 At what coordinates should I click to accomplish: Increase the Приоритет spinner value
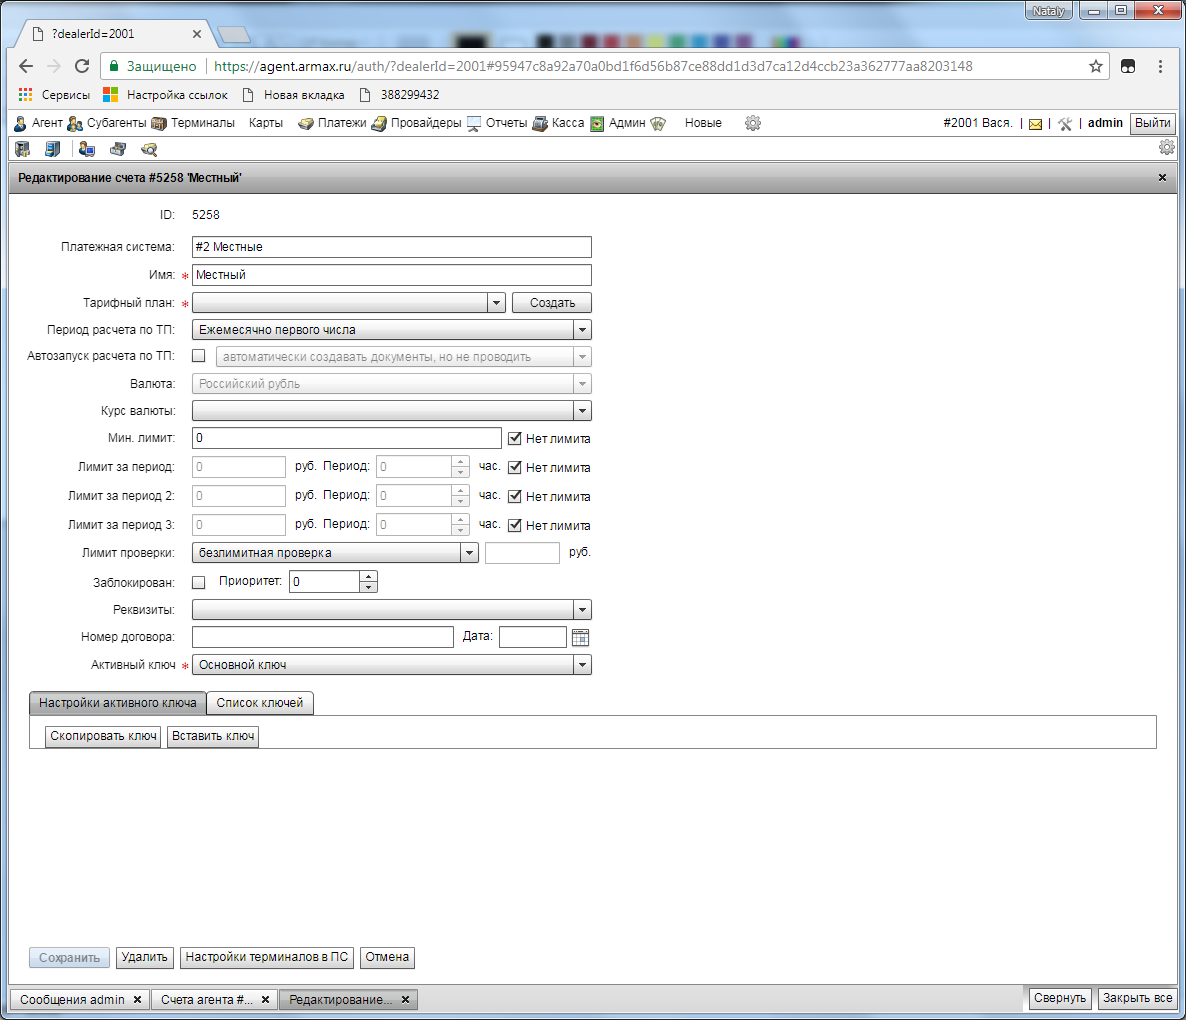point(368,577)
